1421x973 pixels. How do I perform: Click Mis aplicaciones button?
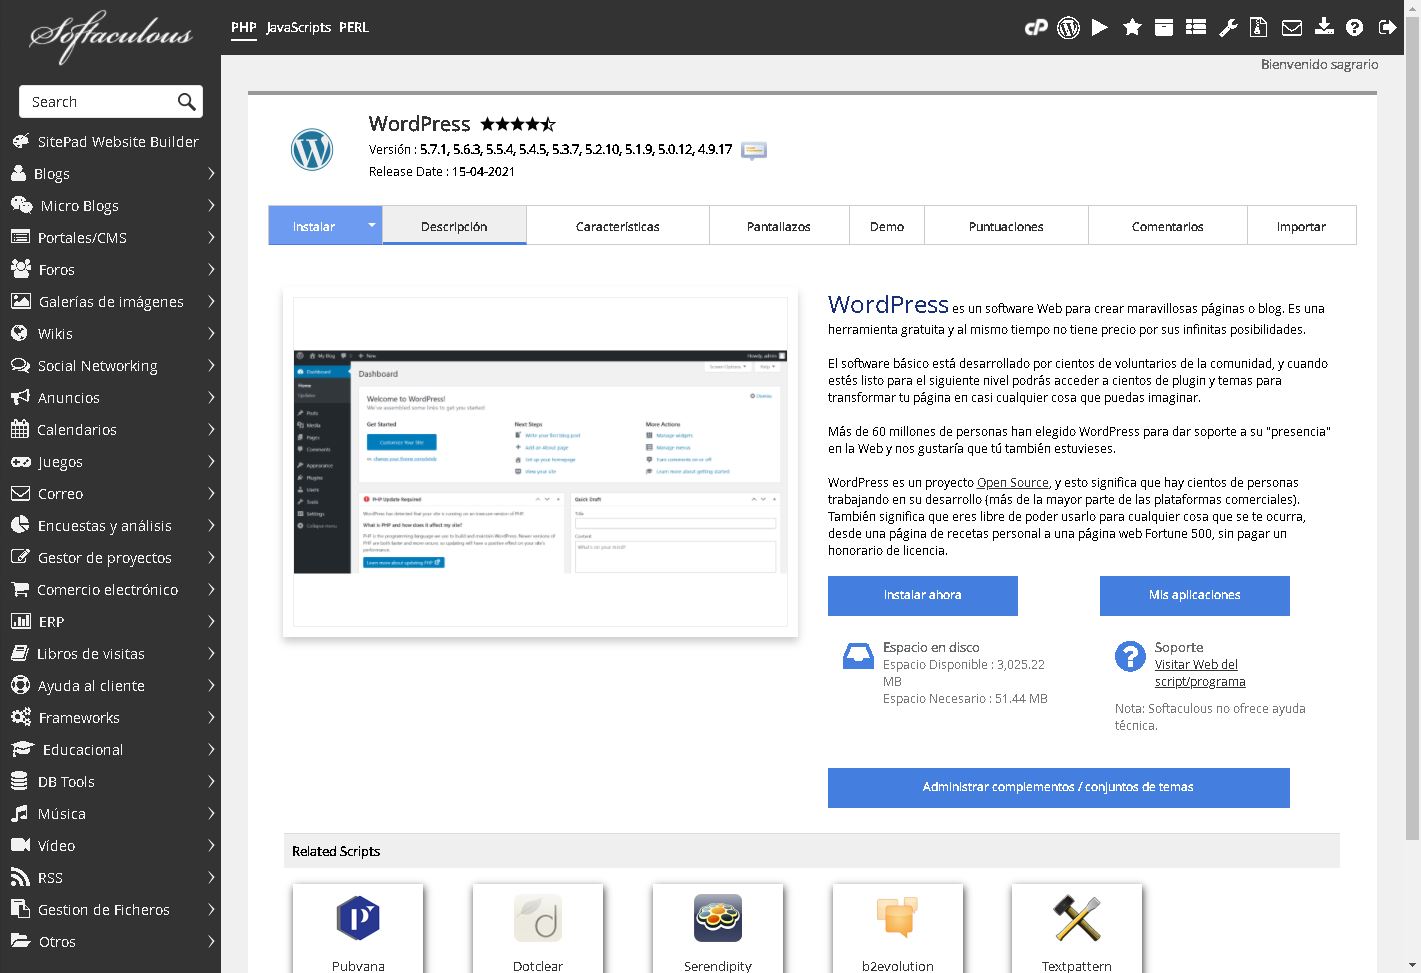[1195, 595]
